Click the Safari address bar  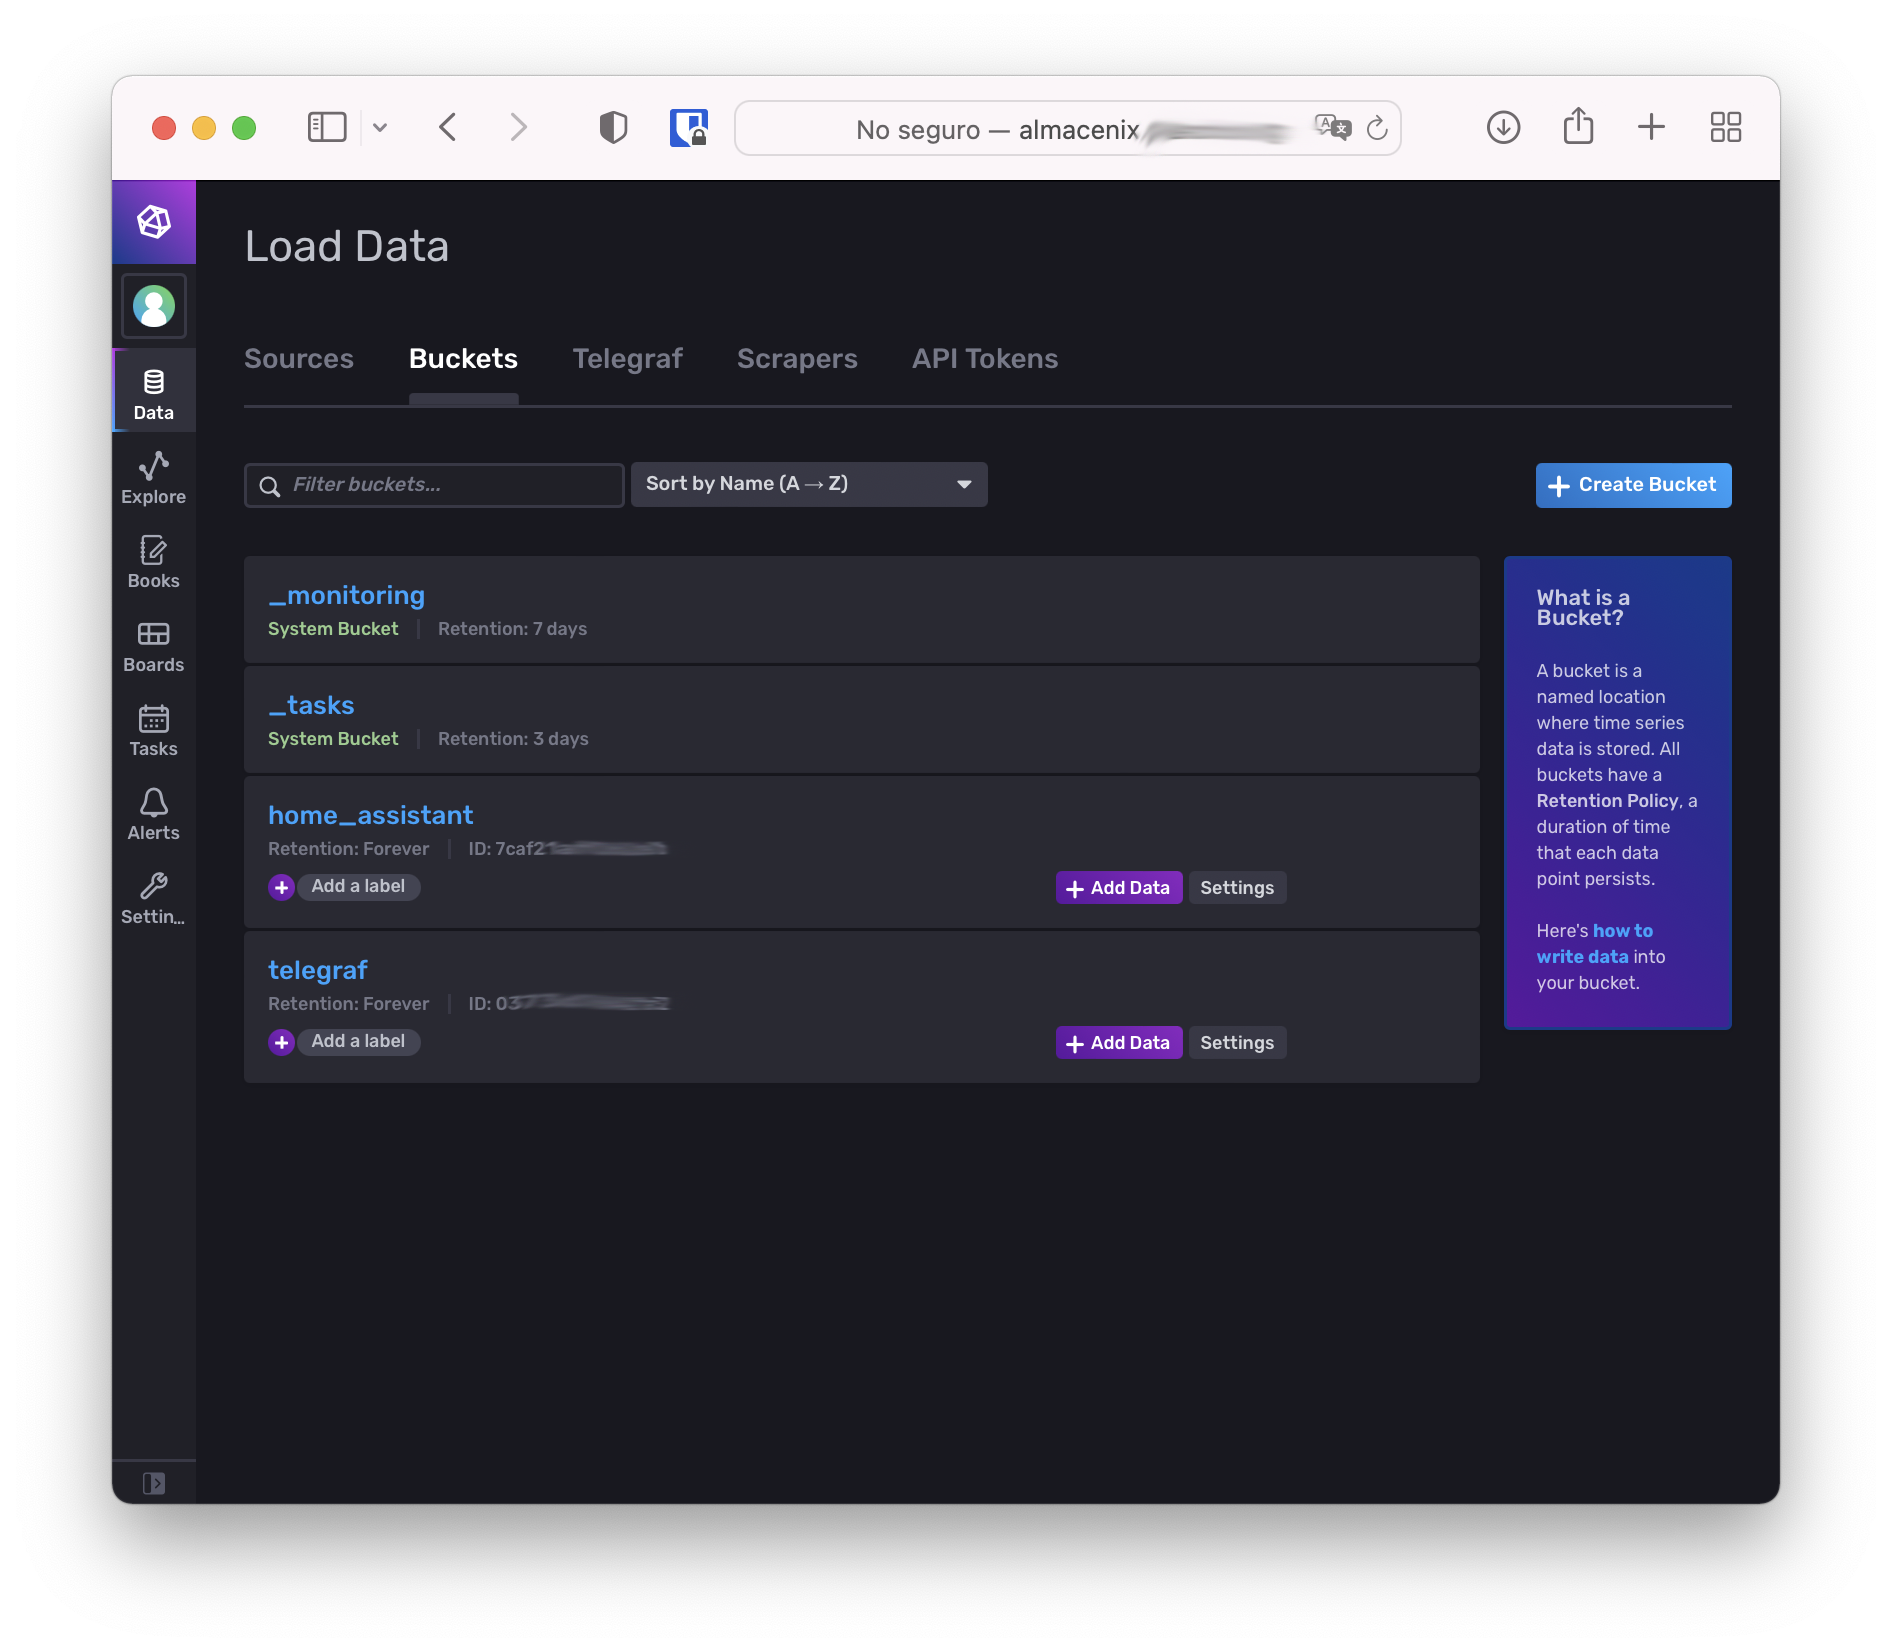pos(1068,128)
